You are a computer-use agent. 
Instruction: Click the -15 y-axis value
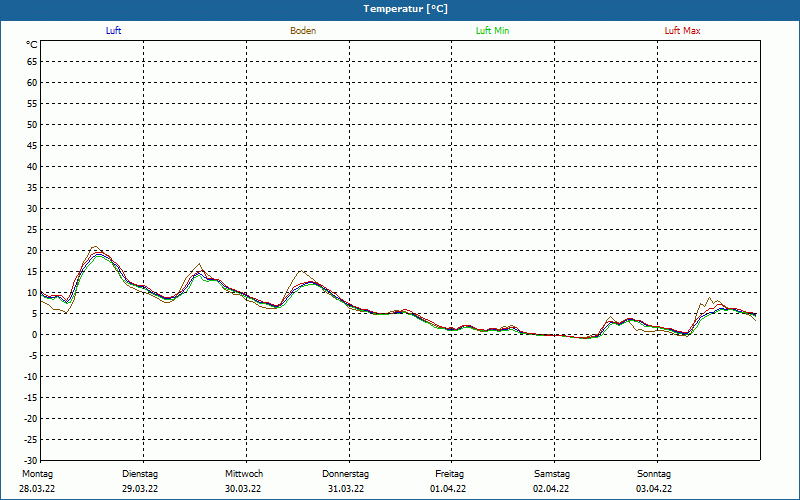point(31,397)
